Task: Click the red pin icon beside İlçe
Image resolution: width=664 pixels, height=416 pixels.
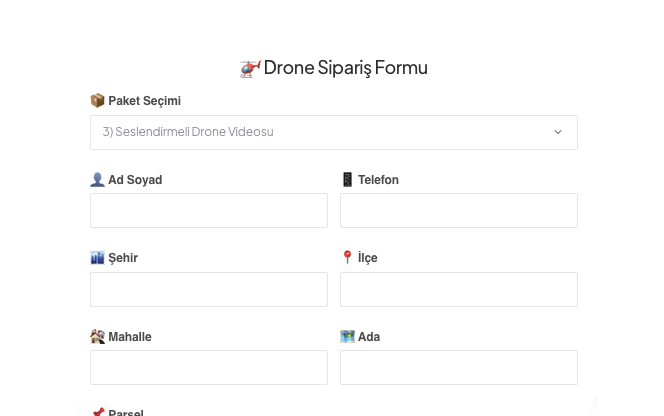Action: tap(347, 258)
